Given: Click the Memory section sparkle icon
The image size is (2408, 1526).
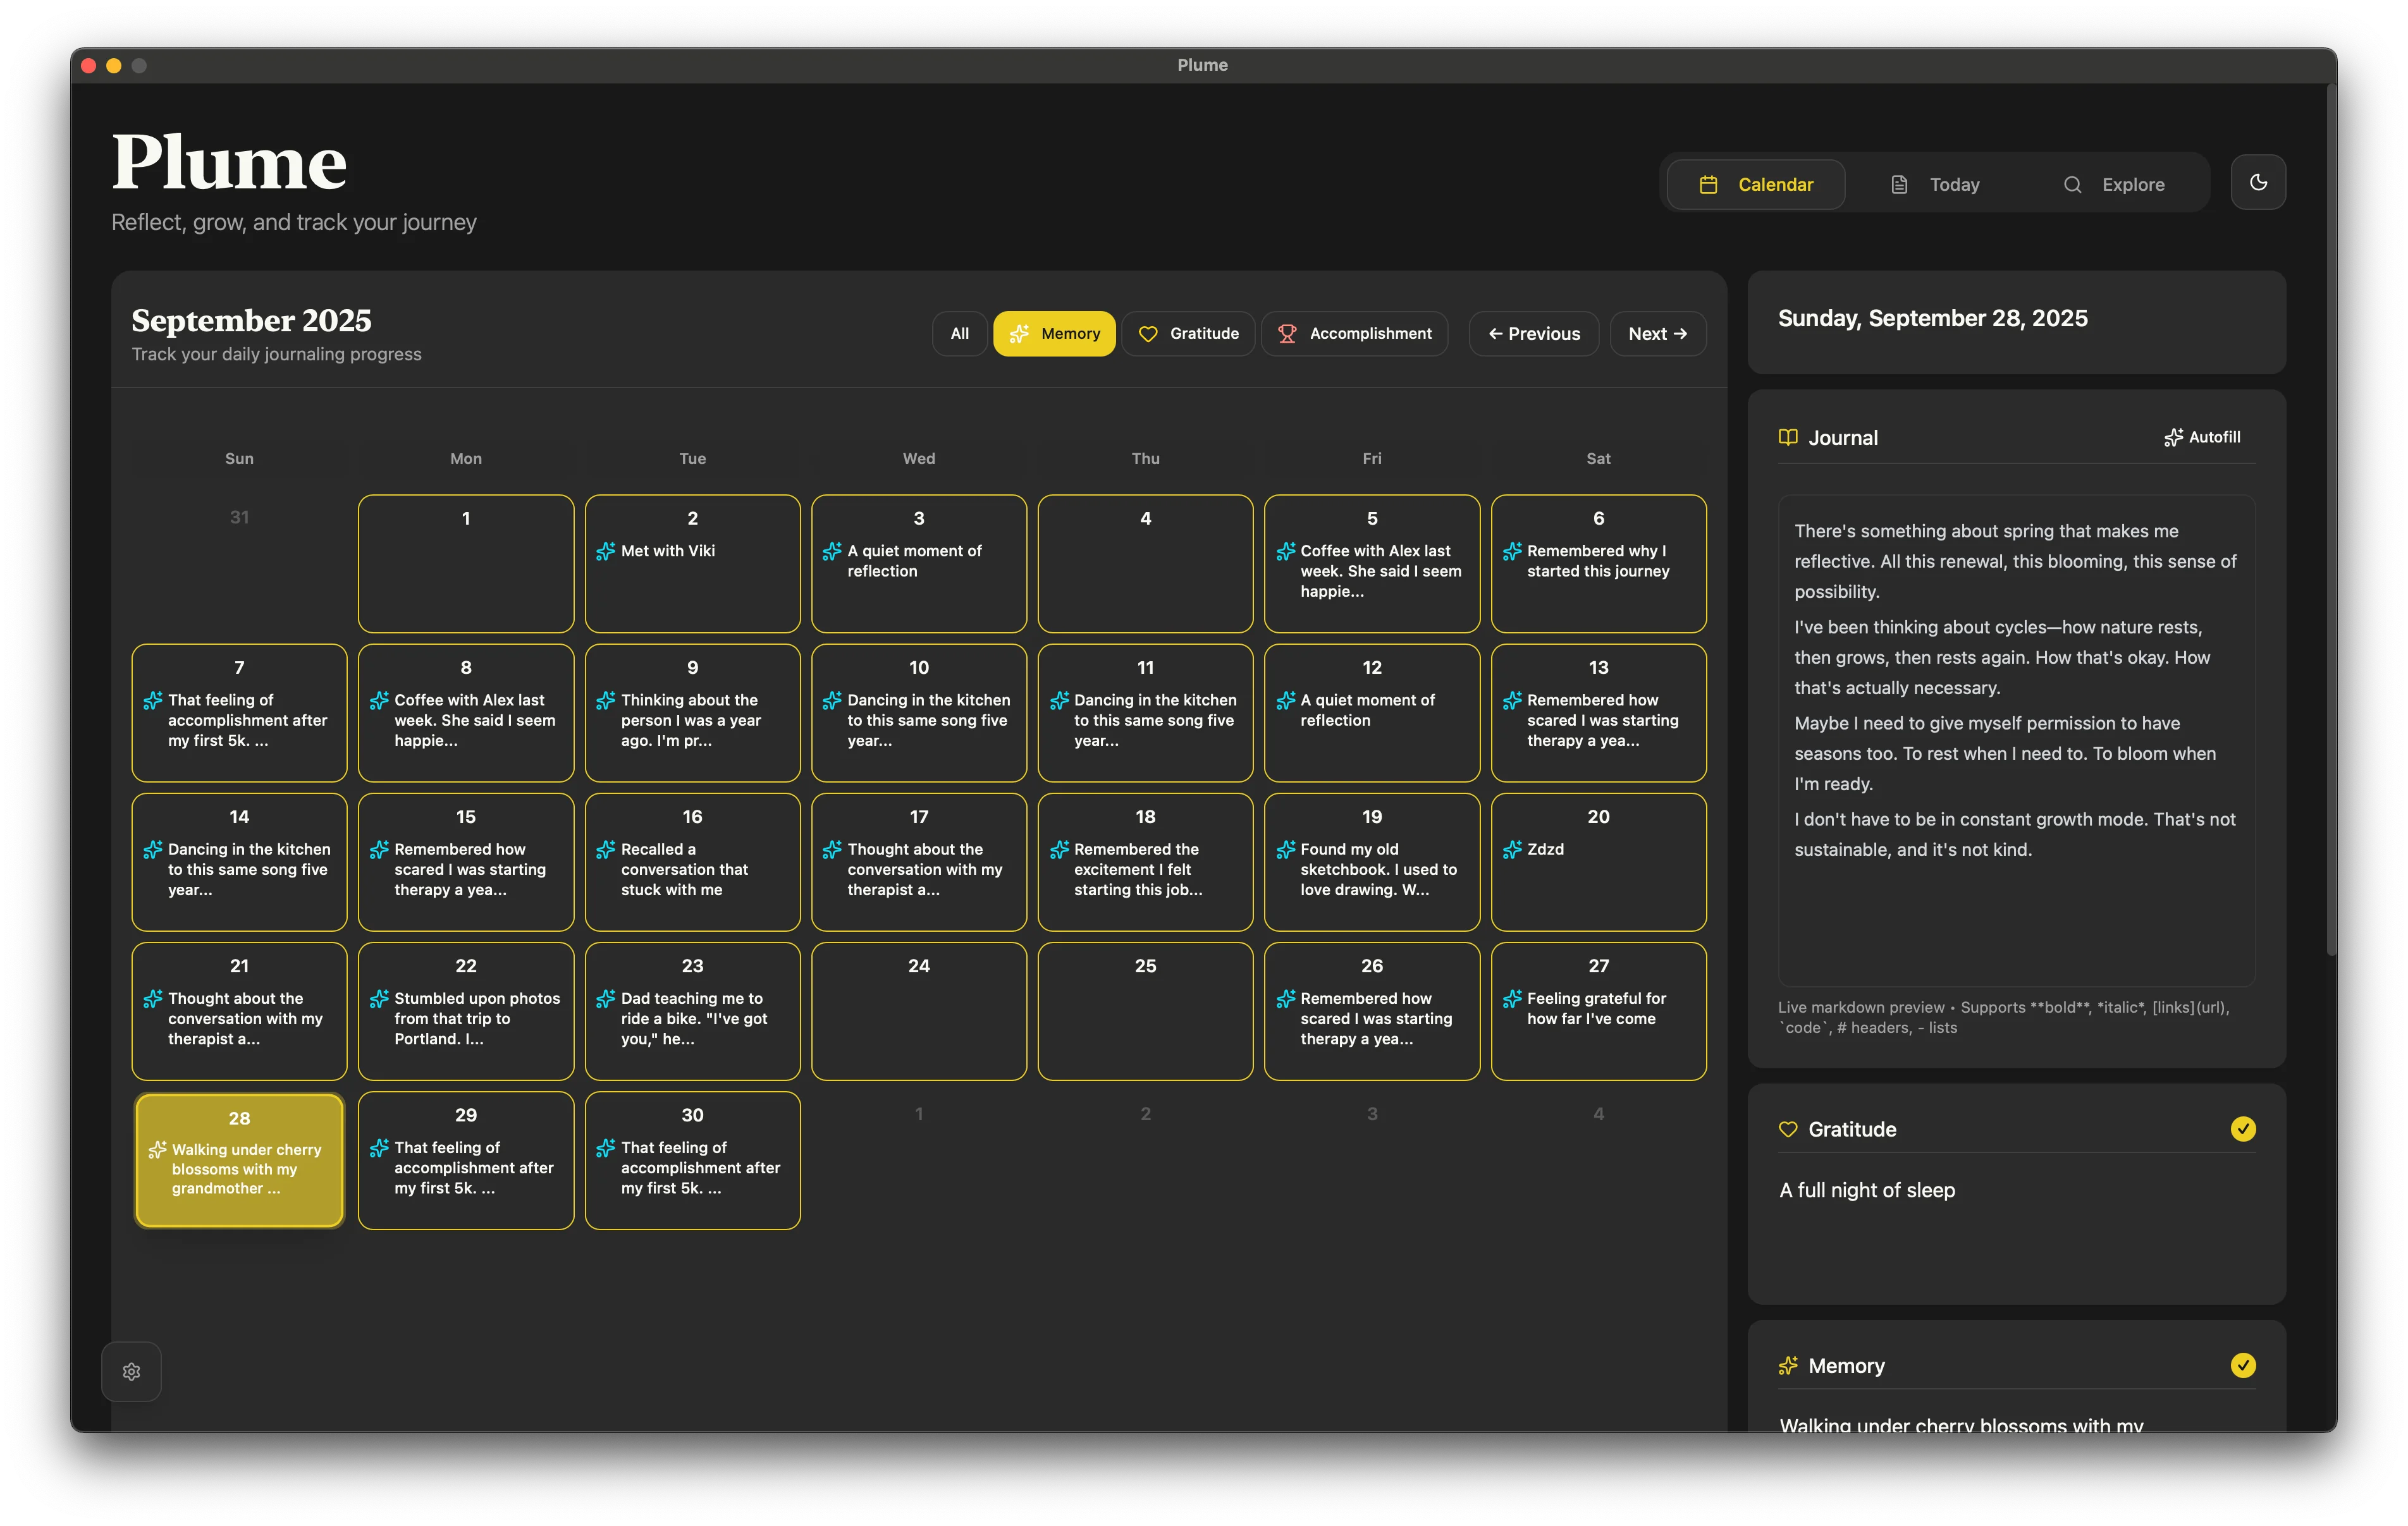Looking at the screenshot, I should click(1787, 1365).
